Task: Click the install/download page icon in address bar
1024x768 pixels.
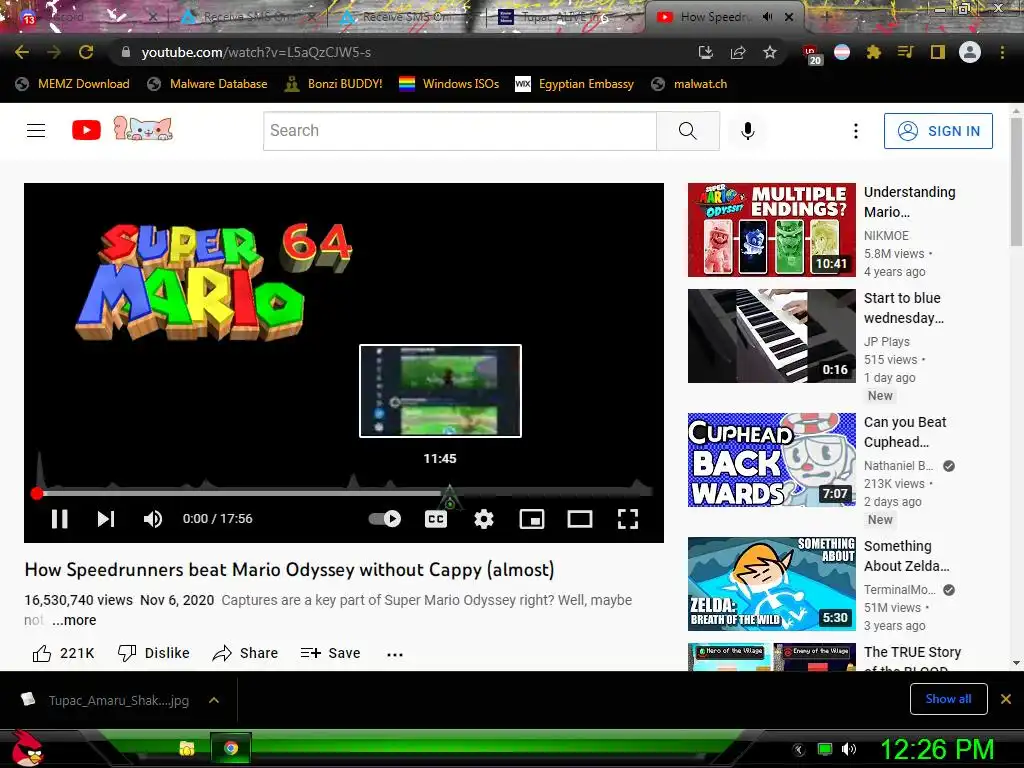Action: pos(706,52)
